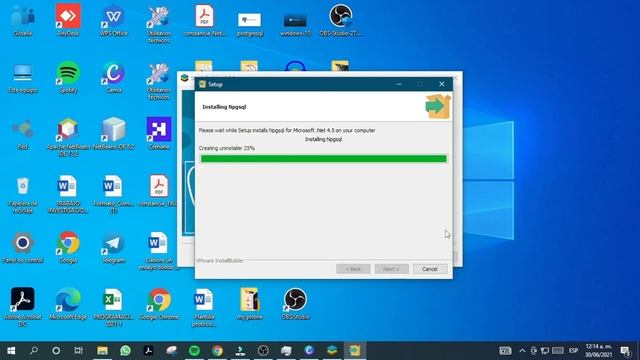Select the OBS-Studio-27 installer file icon
Screen dimensions: 640x360
340,20
